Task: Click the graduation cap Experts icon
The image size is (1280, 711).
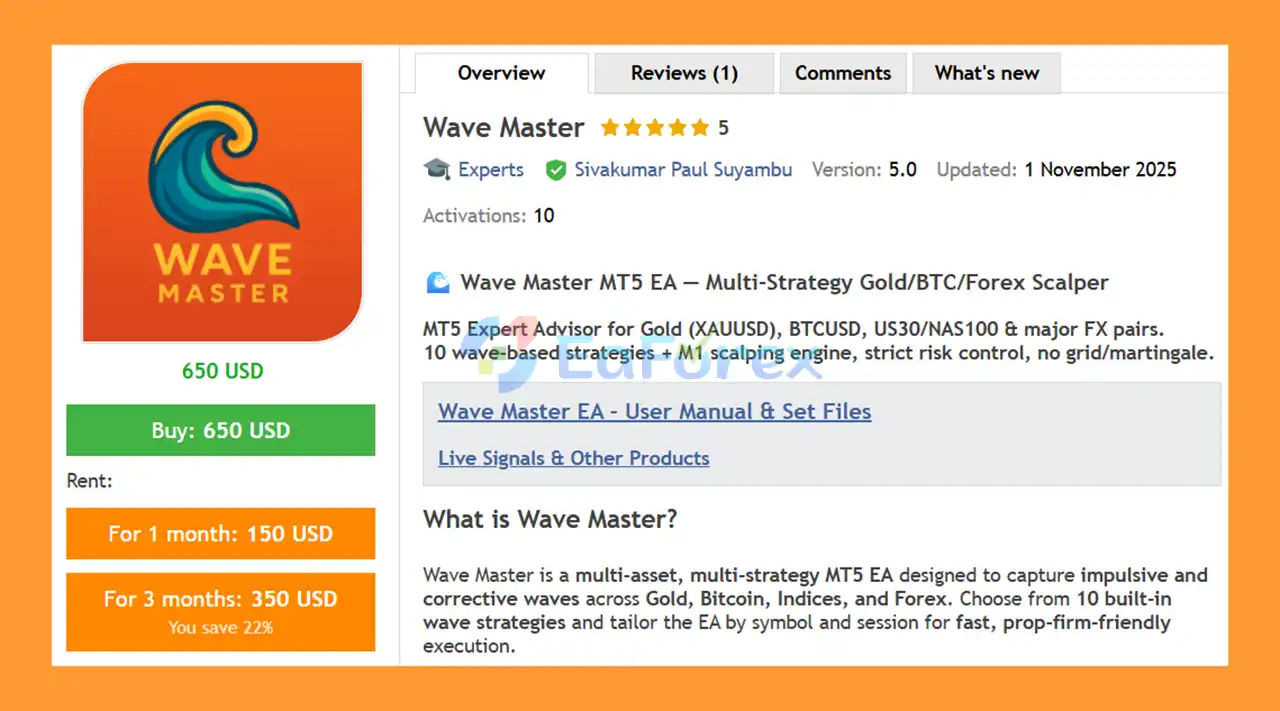Action: tap(437, 170)
